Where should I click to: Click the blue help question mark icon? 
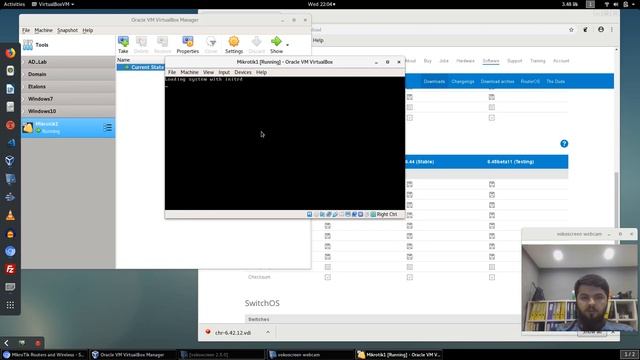click(x=564, y=144)
